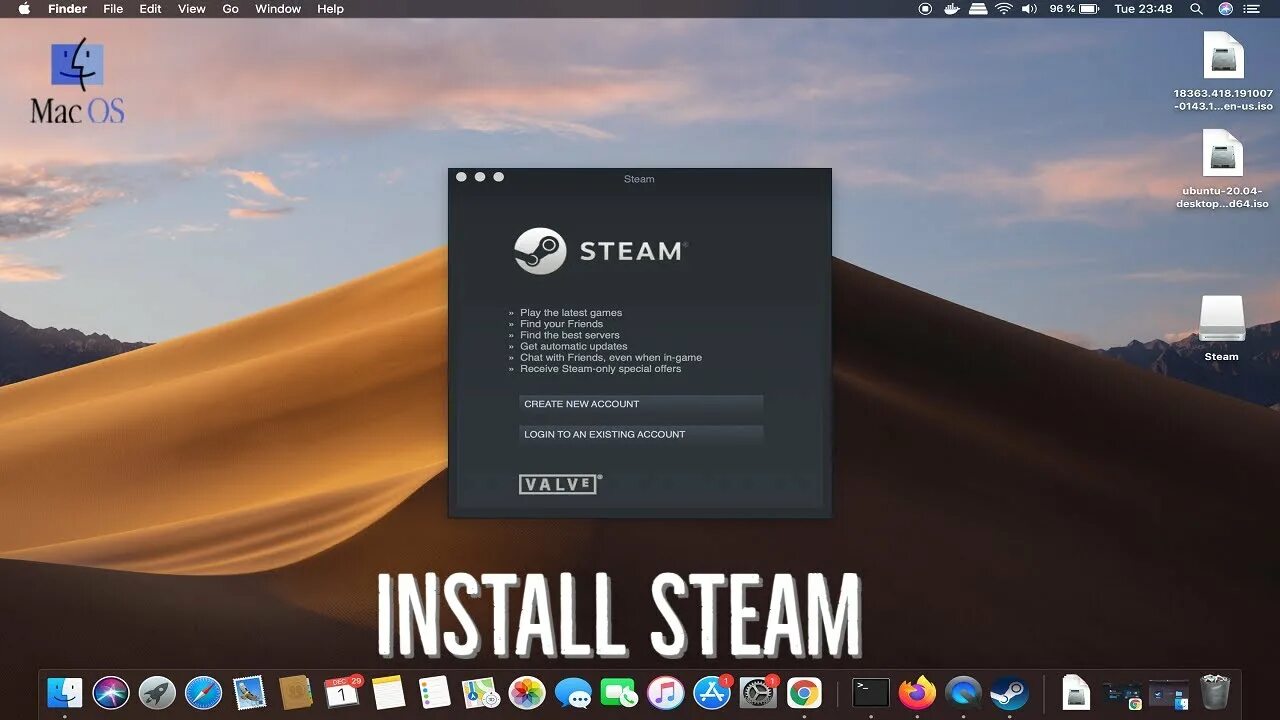Select ubuntu-20.04 desktop iso file
The image size is (1280, 720).
(1222, 169)
